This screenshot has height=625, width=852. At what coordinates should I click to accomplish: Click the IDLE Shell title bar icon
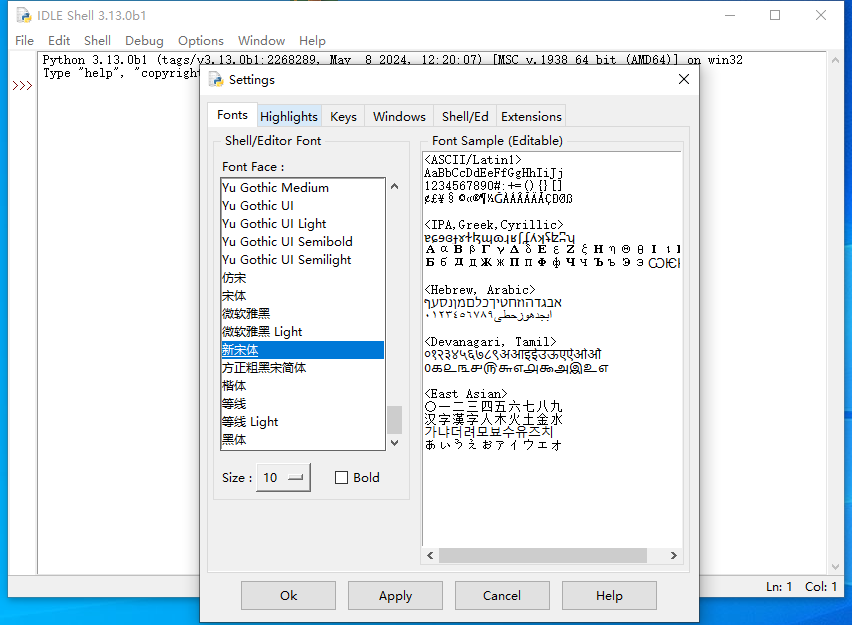(22, 15)
